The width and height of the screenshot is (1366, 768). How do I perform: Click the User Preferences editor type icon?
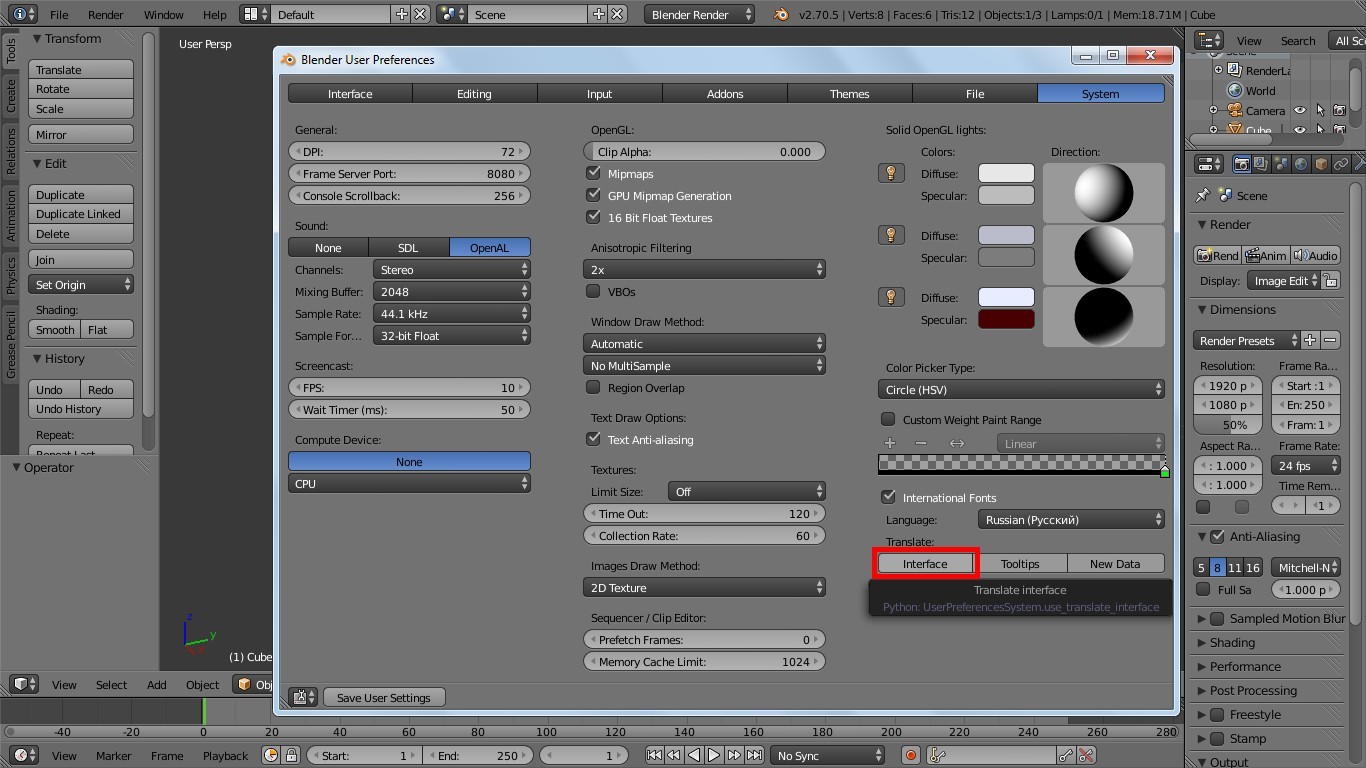tap(304, 697)
